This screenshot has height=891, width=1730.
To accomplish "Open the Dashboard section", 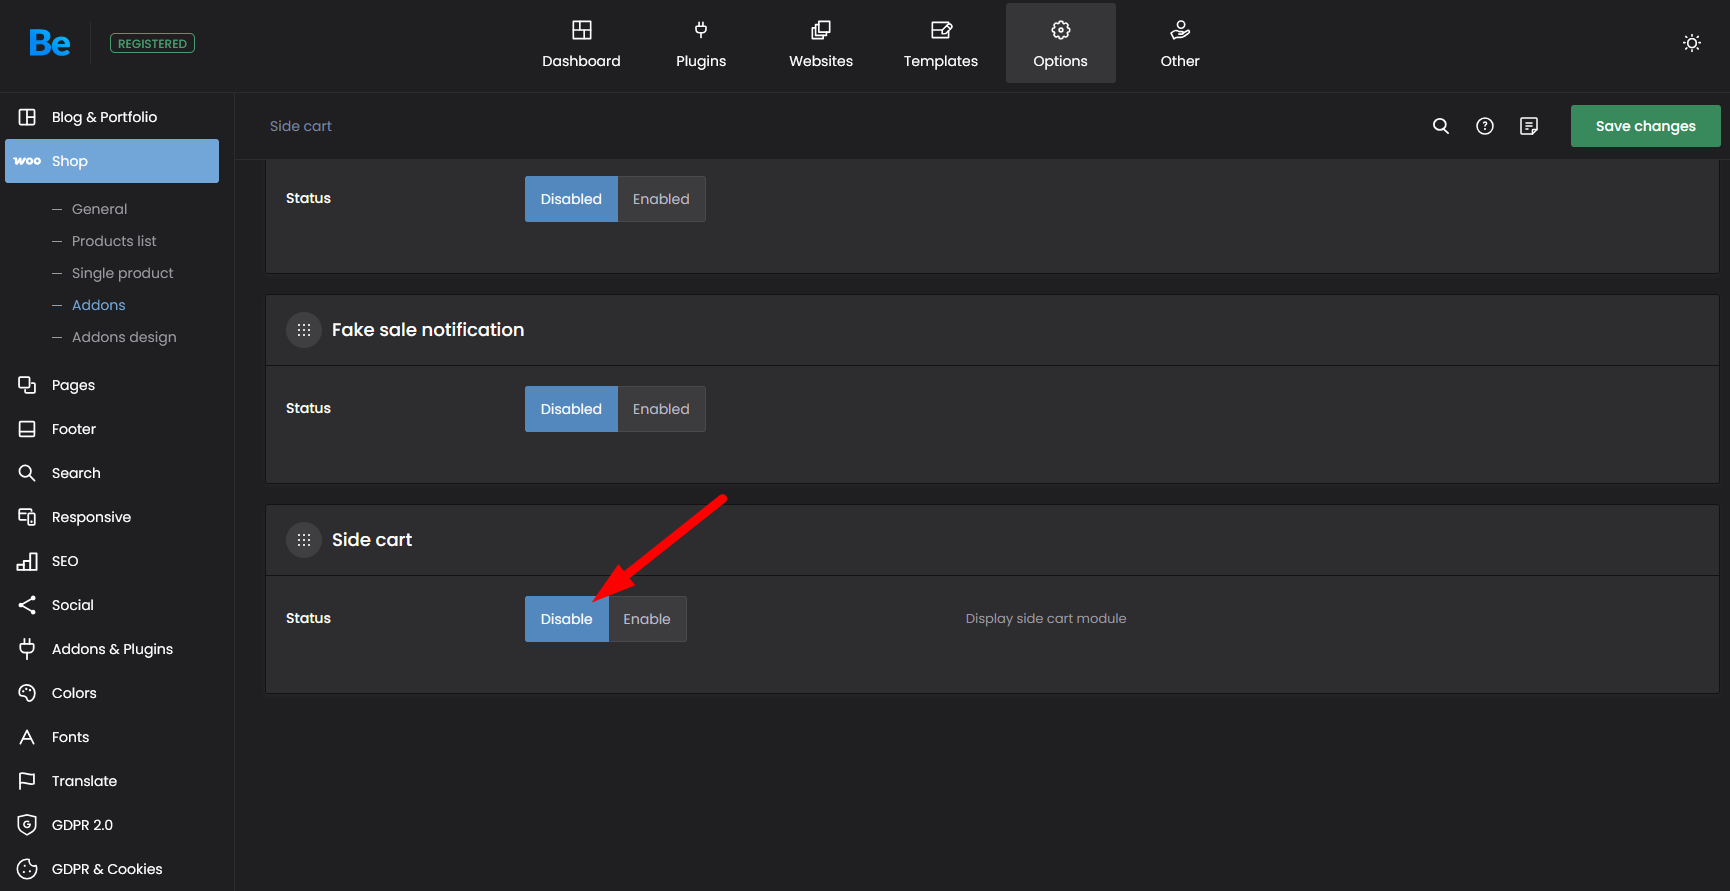I will point(581,44).
